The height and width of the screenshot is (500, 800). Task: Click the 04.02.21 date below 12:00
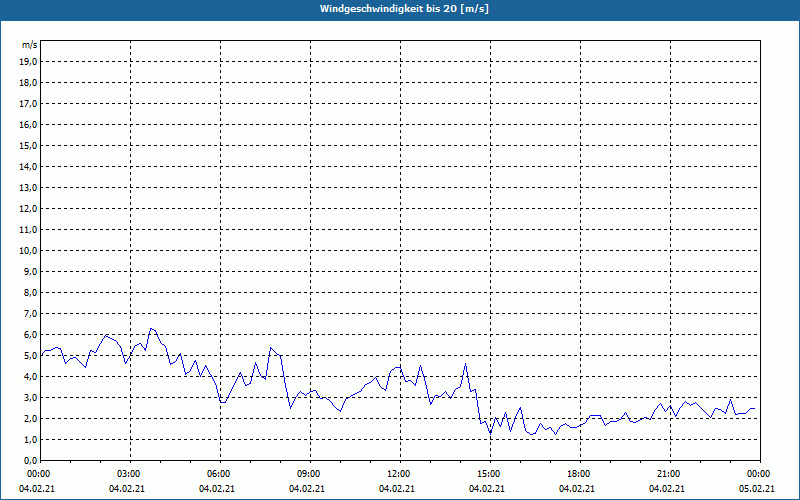397,489
